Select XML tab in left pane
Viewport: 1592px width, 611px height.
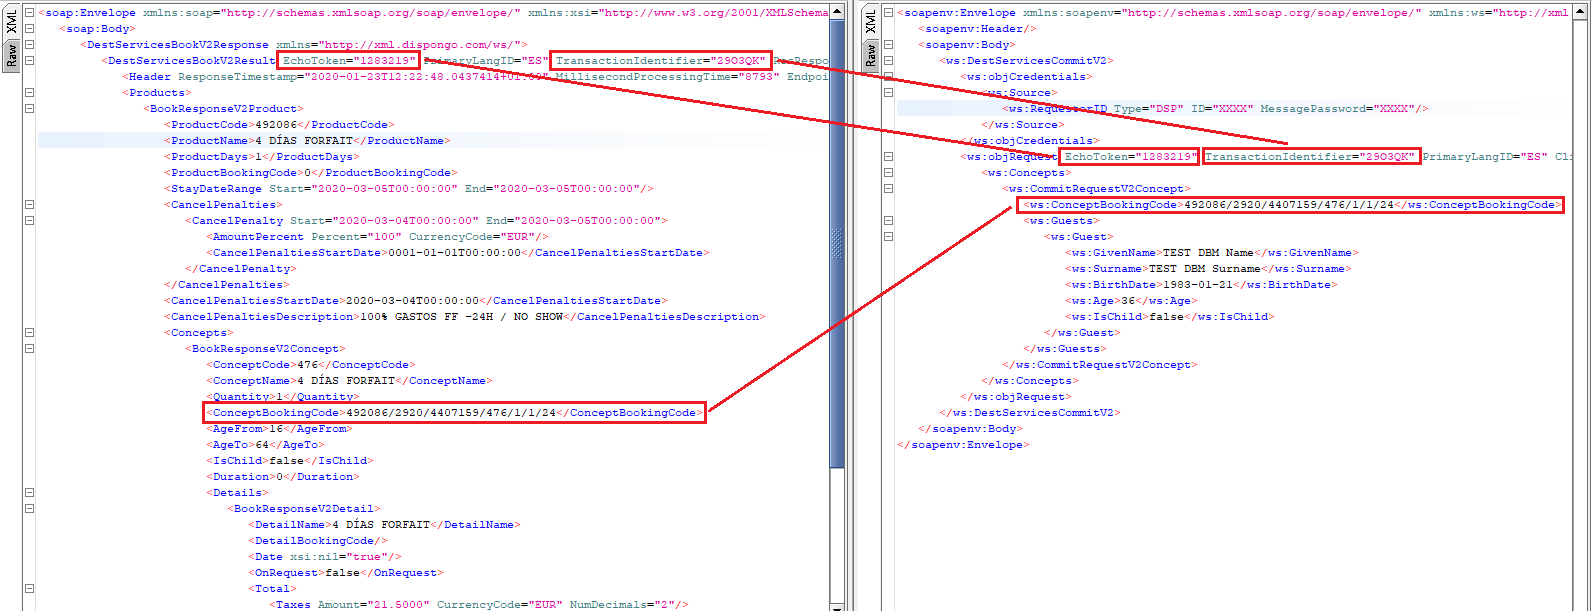coord(12,23)
